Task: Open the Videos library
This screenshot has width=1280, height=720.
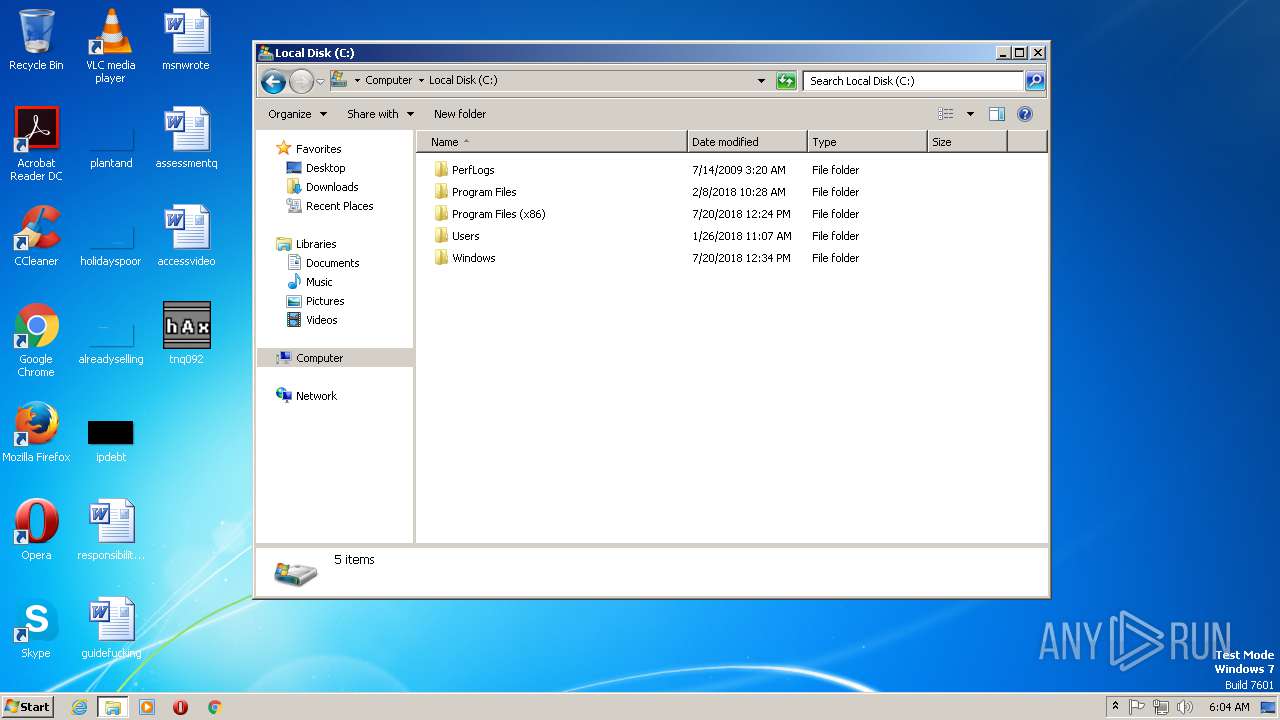Action: pos(321,320)
